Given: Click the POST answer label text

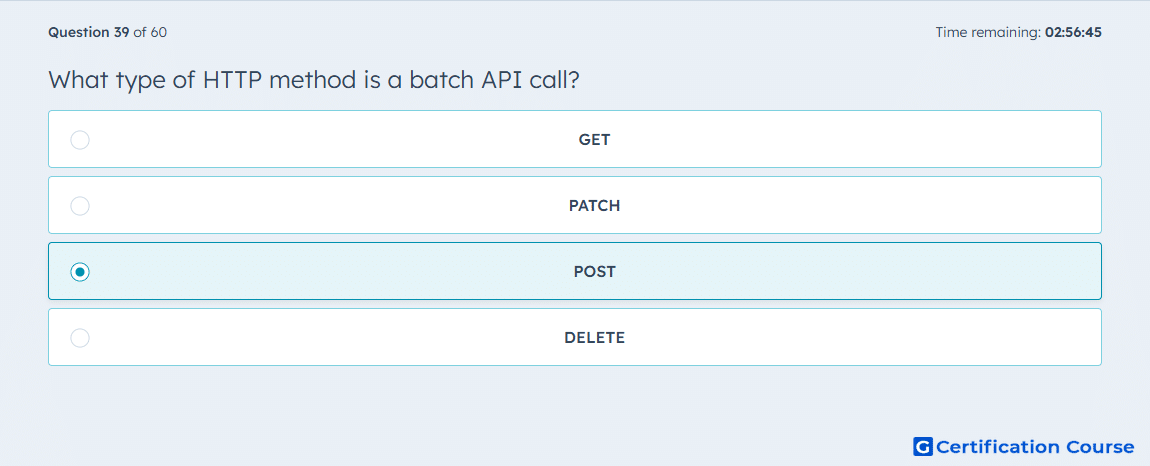Looking at the screenshot, I should (594, 272).
